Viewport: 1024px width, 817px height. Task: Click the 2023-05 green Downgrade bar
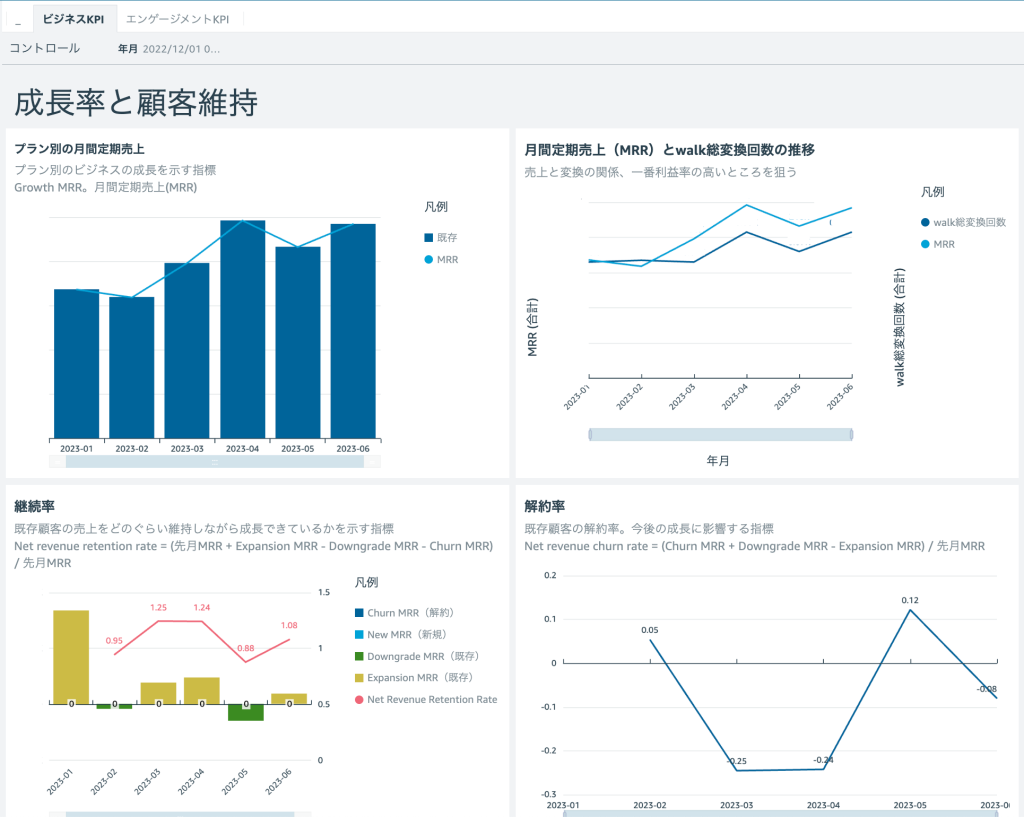click(246, 713)
